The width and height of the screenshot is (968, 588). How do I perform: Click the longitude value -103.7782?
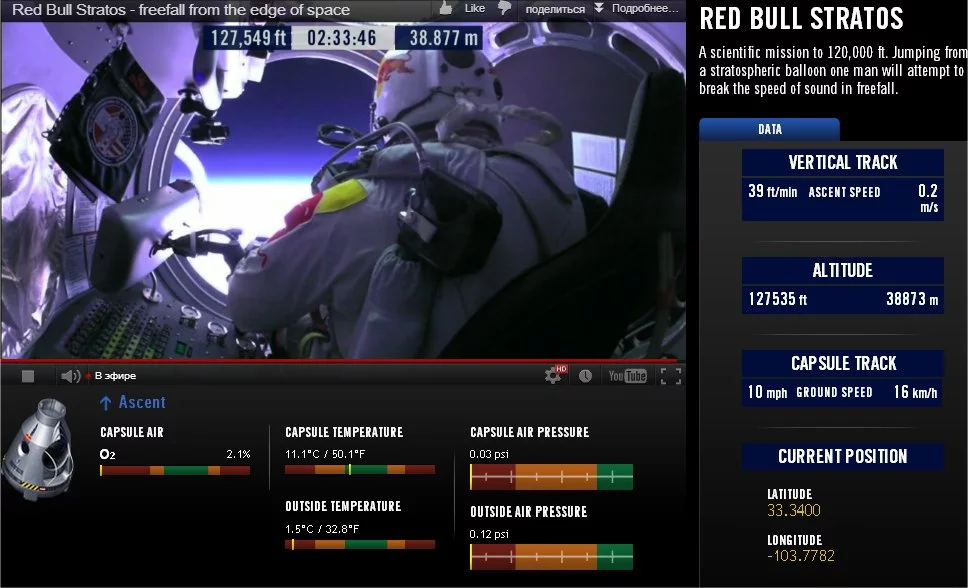[801, 555]
